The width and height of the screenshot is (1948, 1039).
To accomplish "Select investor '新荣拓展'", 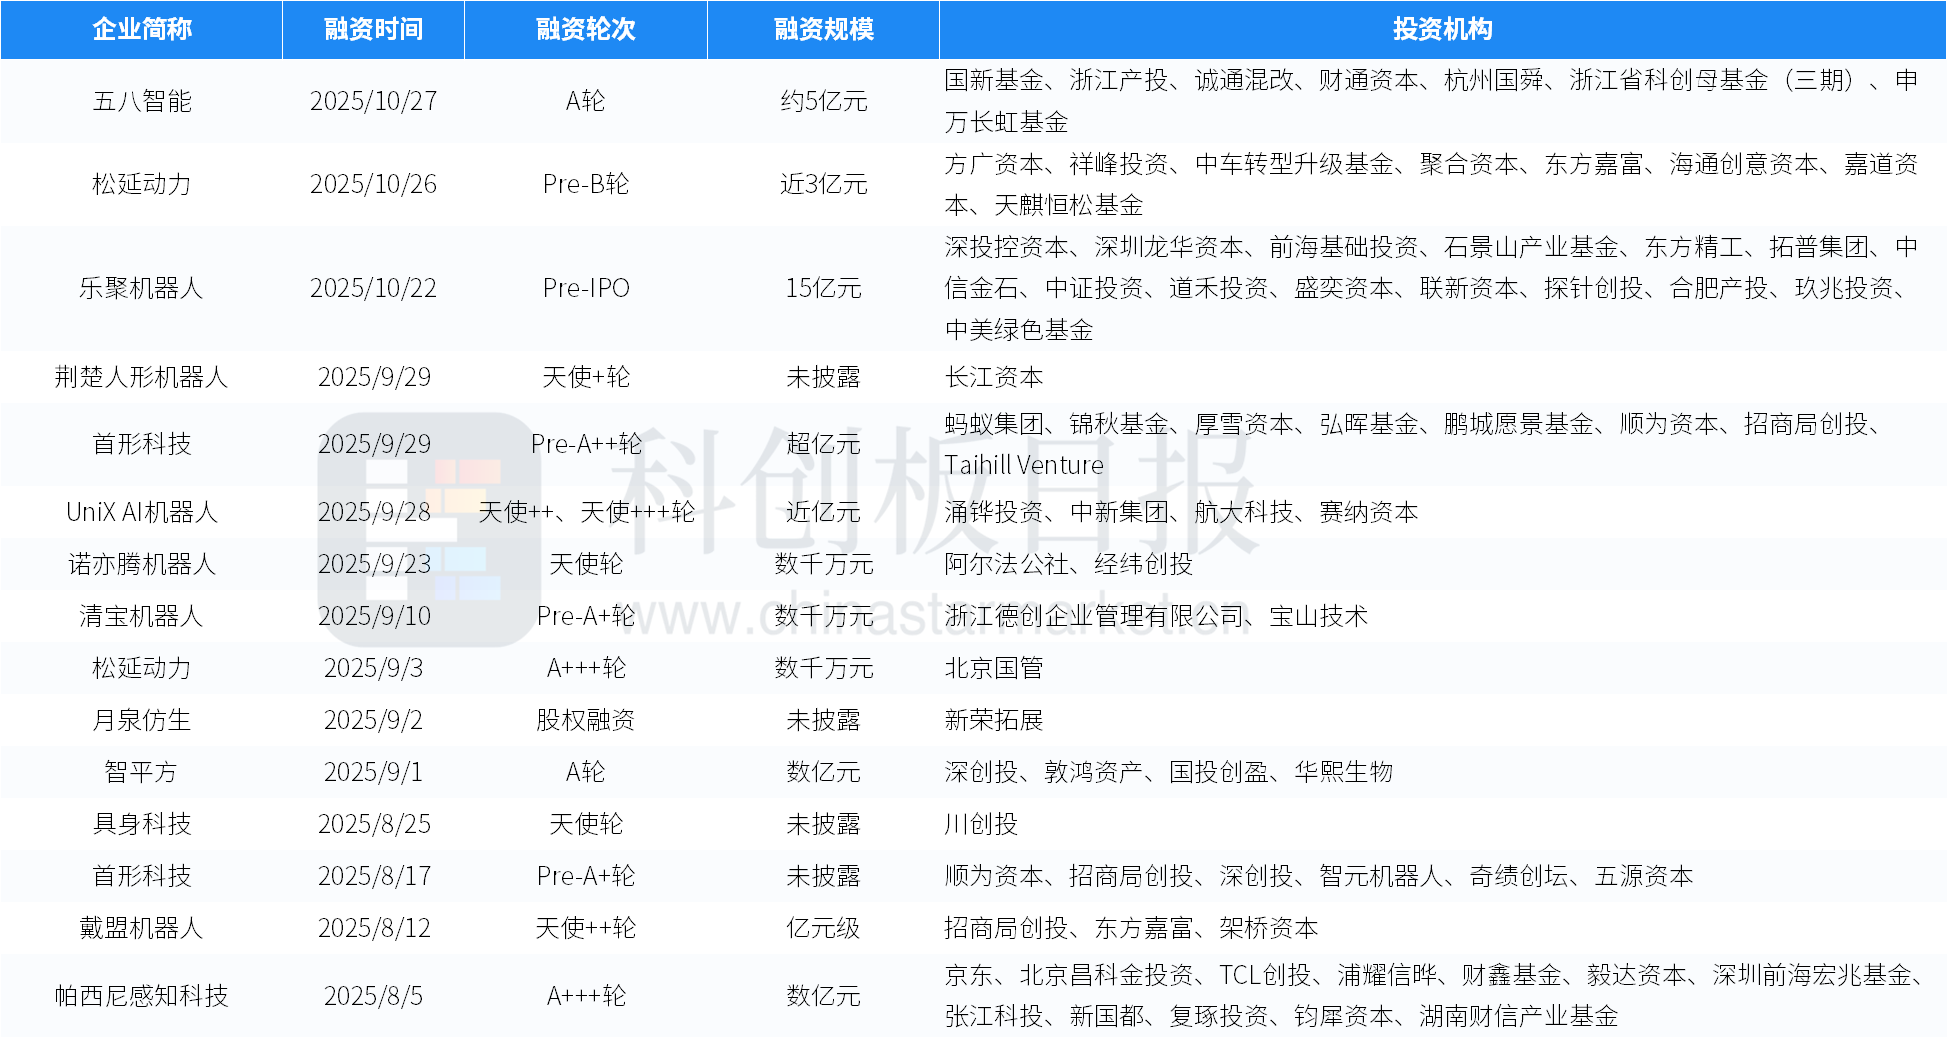I will [994, 720].
